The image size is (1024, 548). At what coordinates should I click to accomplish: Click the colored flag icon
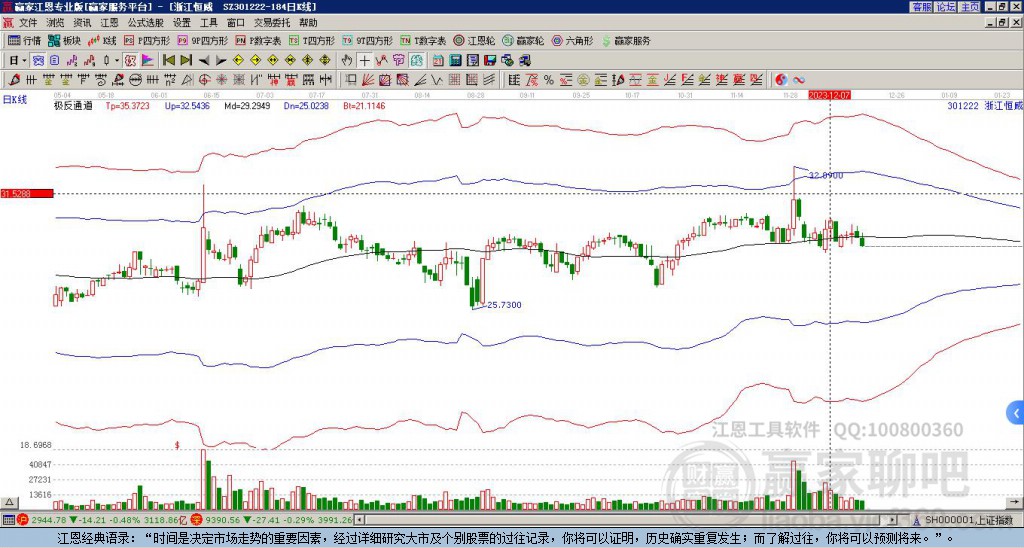pyautogui.click(x=148, y=61)
